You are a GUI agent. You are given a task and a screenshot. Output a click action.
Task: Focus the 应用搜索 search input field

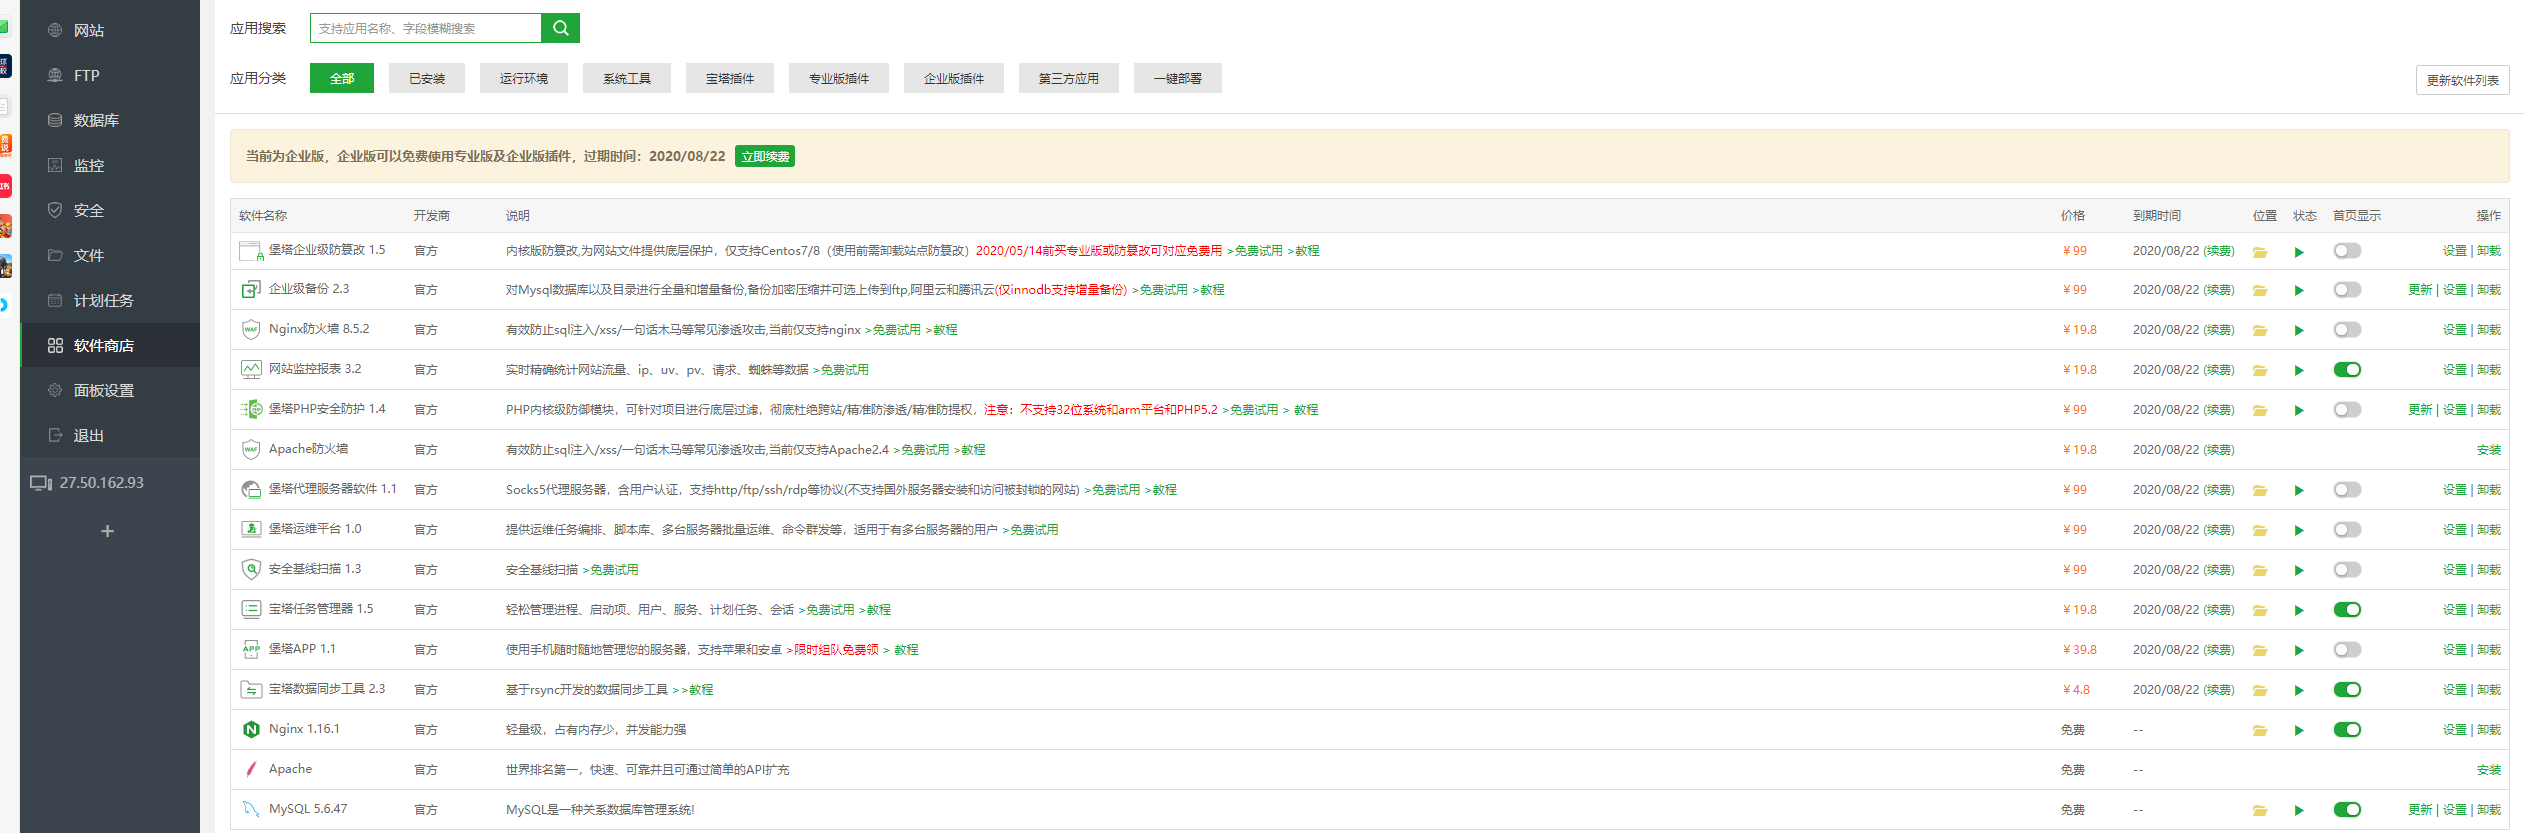click(426, 28)
